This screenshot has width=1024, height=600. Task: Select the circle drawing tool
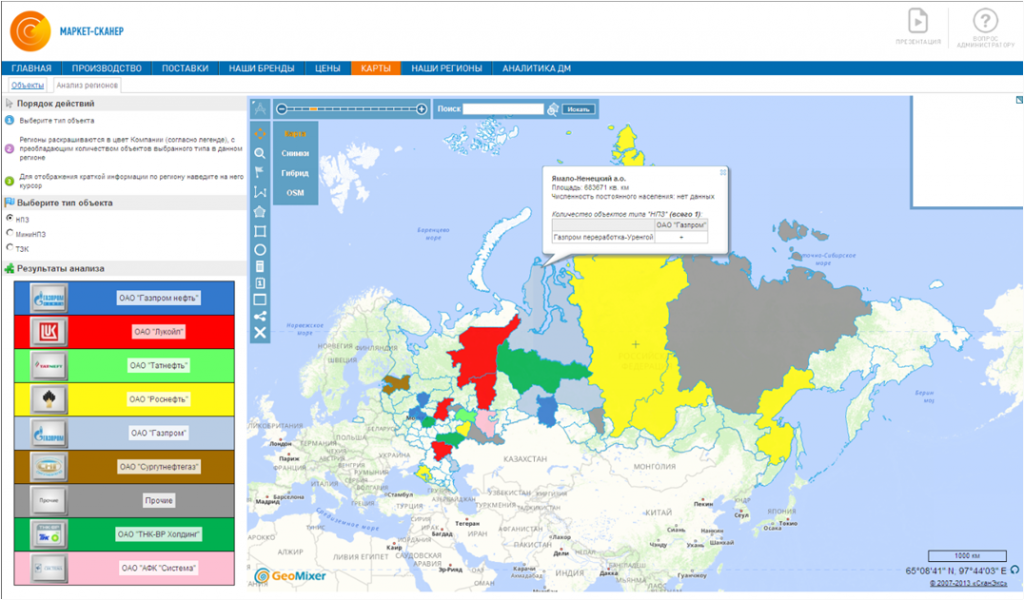pyautogui.click(x=260, y=249)
